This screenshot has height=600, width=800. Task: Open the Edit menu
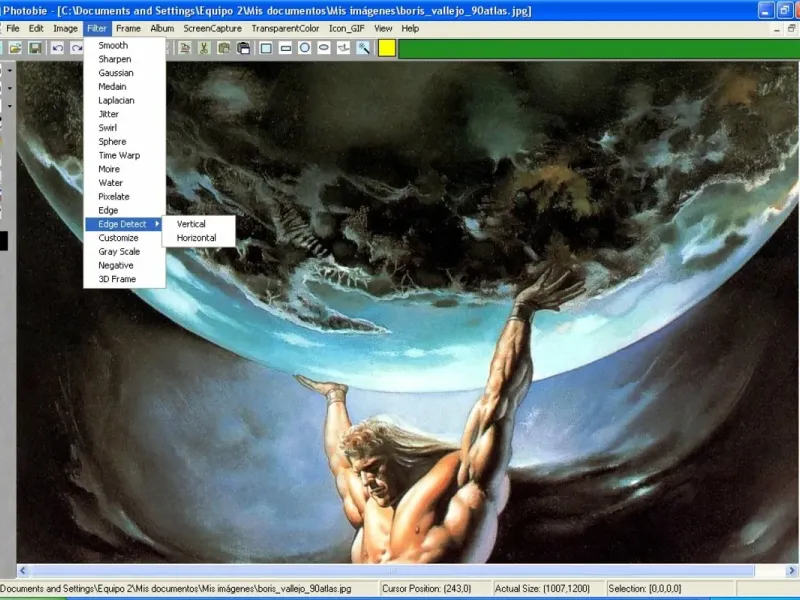click(36, 29)
